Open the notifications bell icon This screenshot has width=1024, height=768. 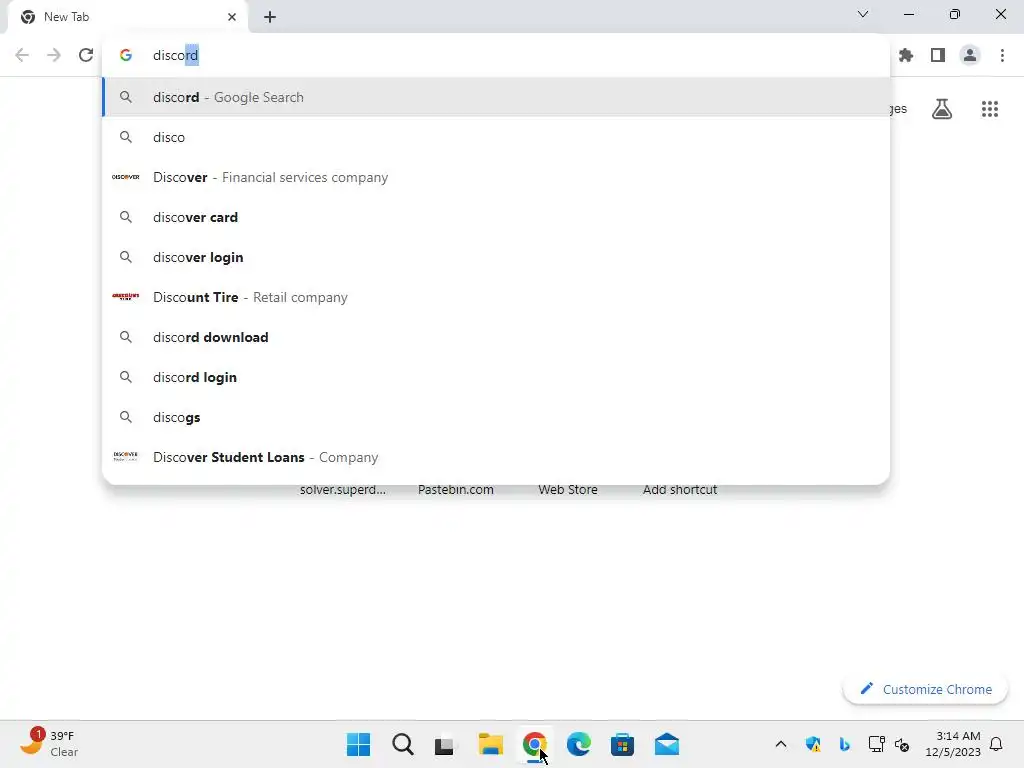point(996,744)
